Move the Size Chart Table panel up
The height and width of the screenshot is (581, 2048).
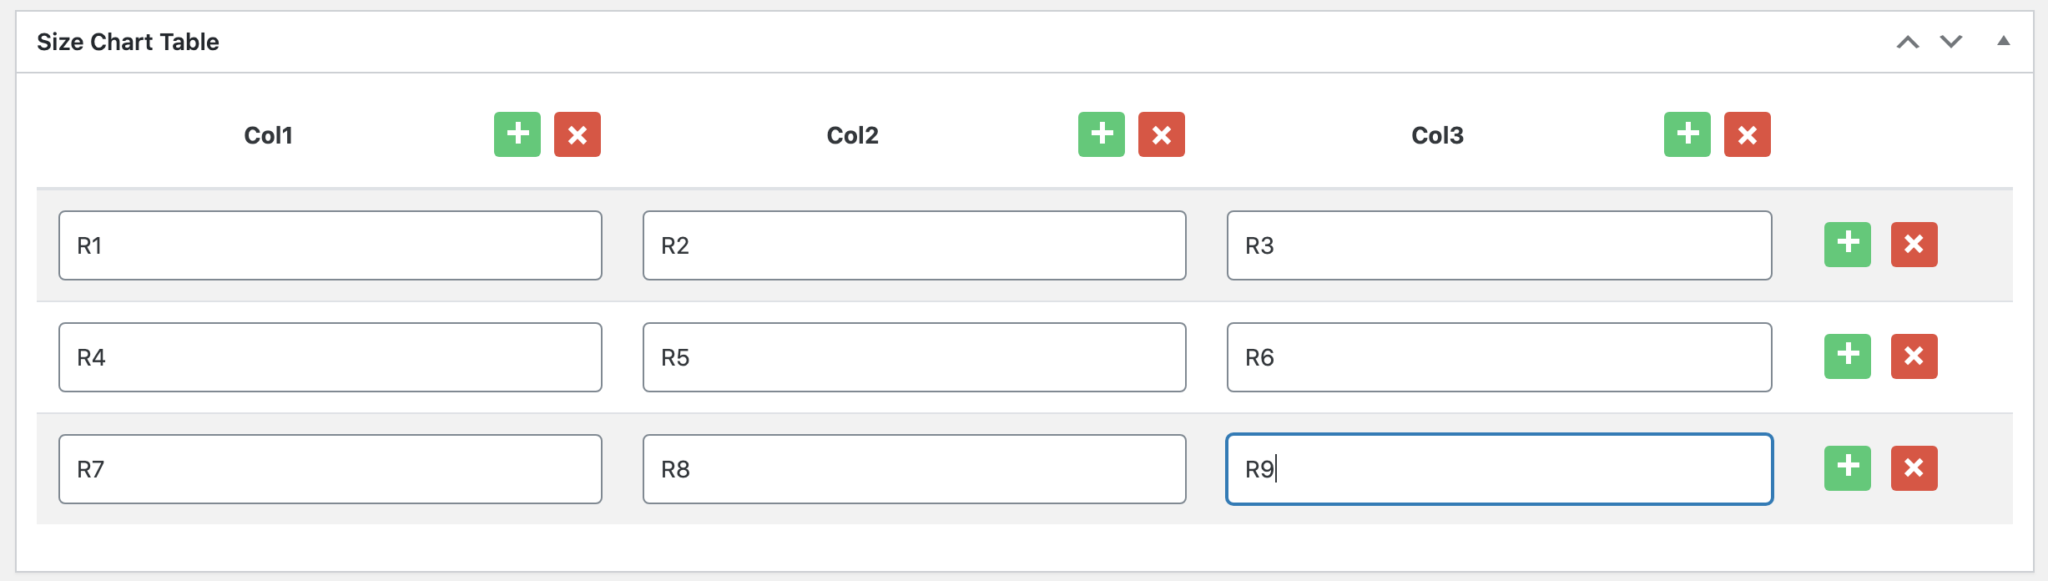tap(1907, 42)
